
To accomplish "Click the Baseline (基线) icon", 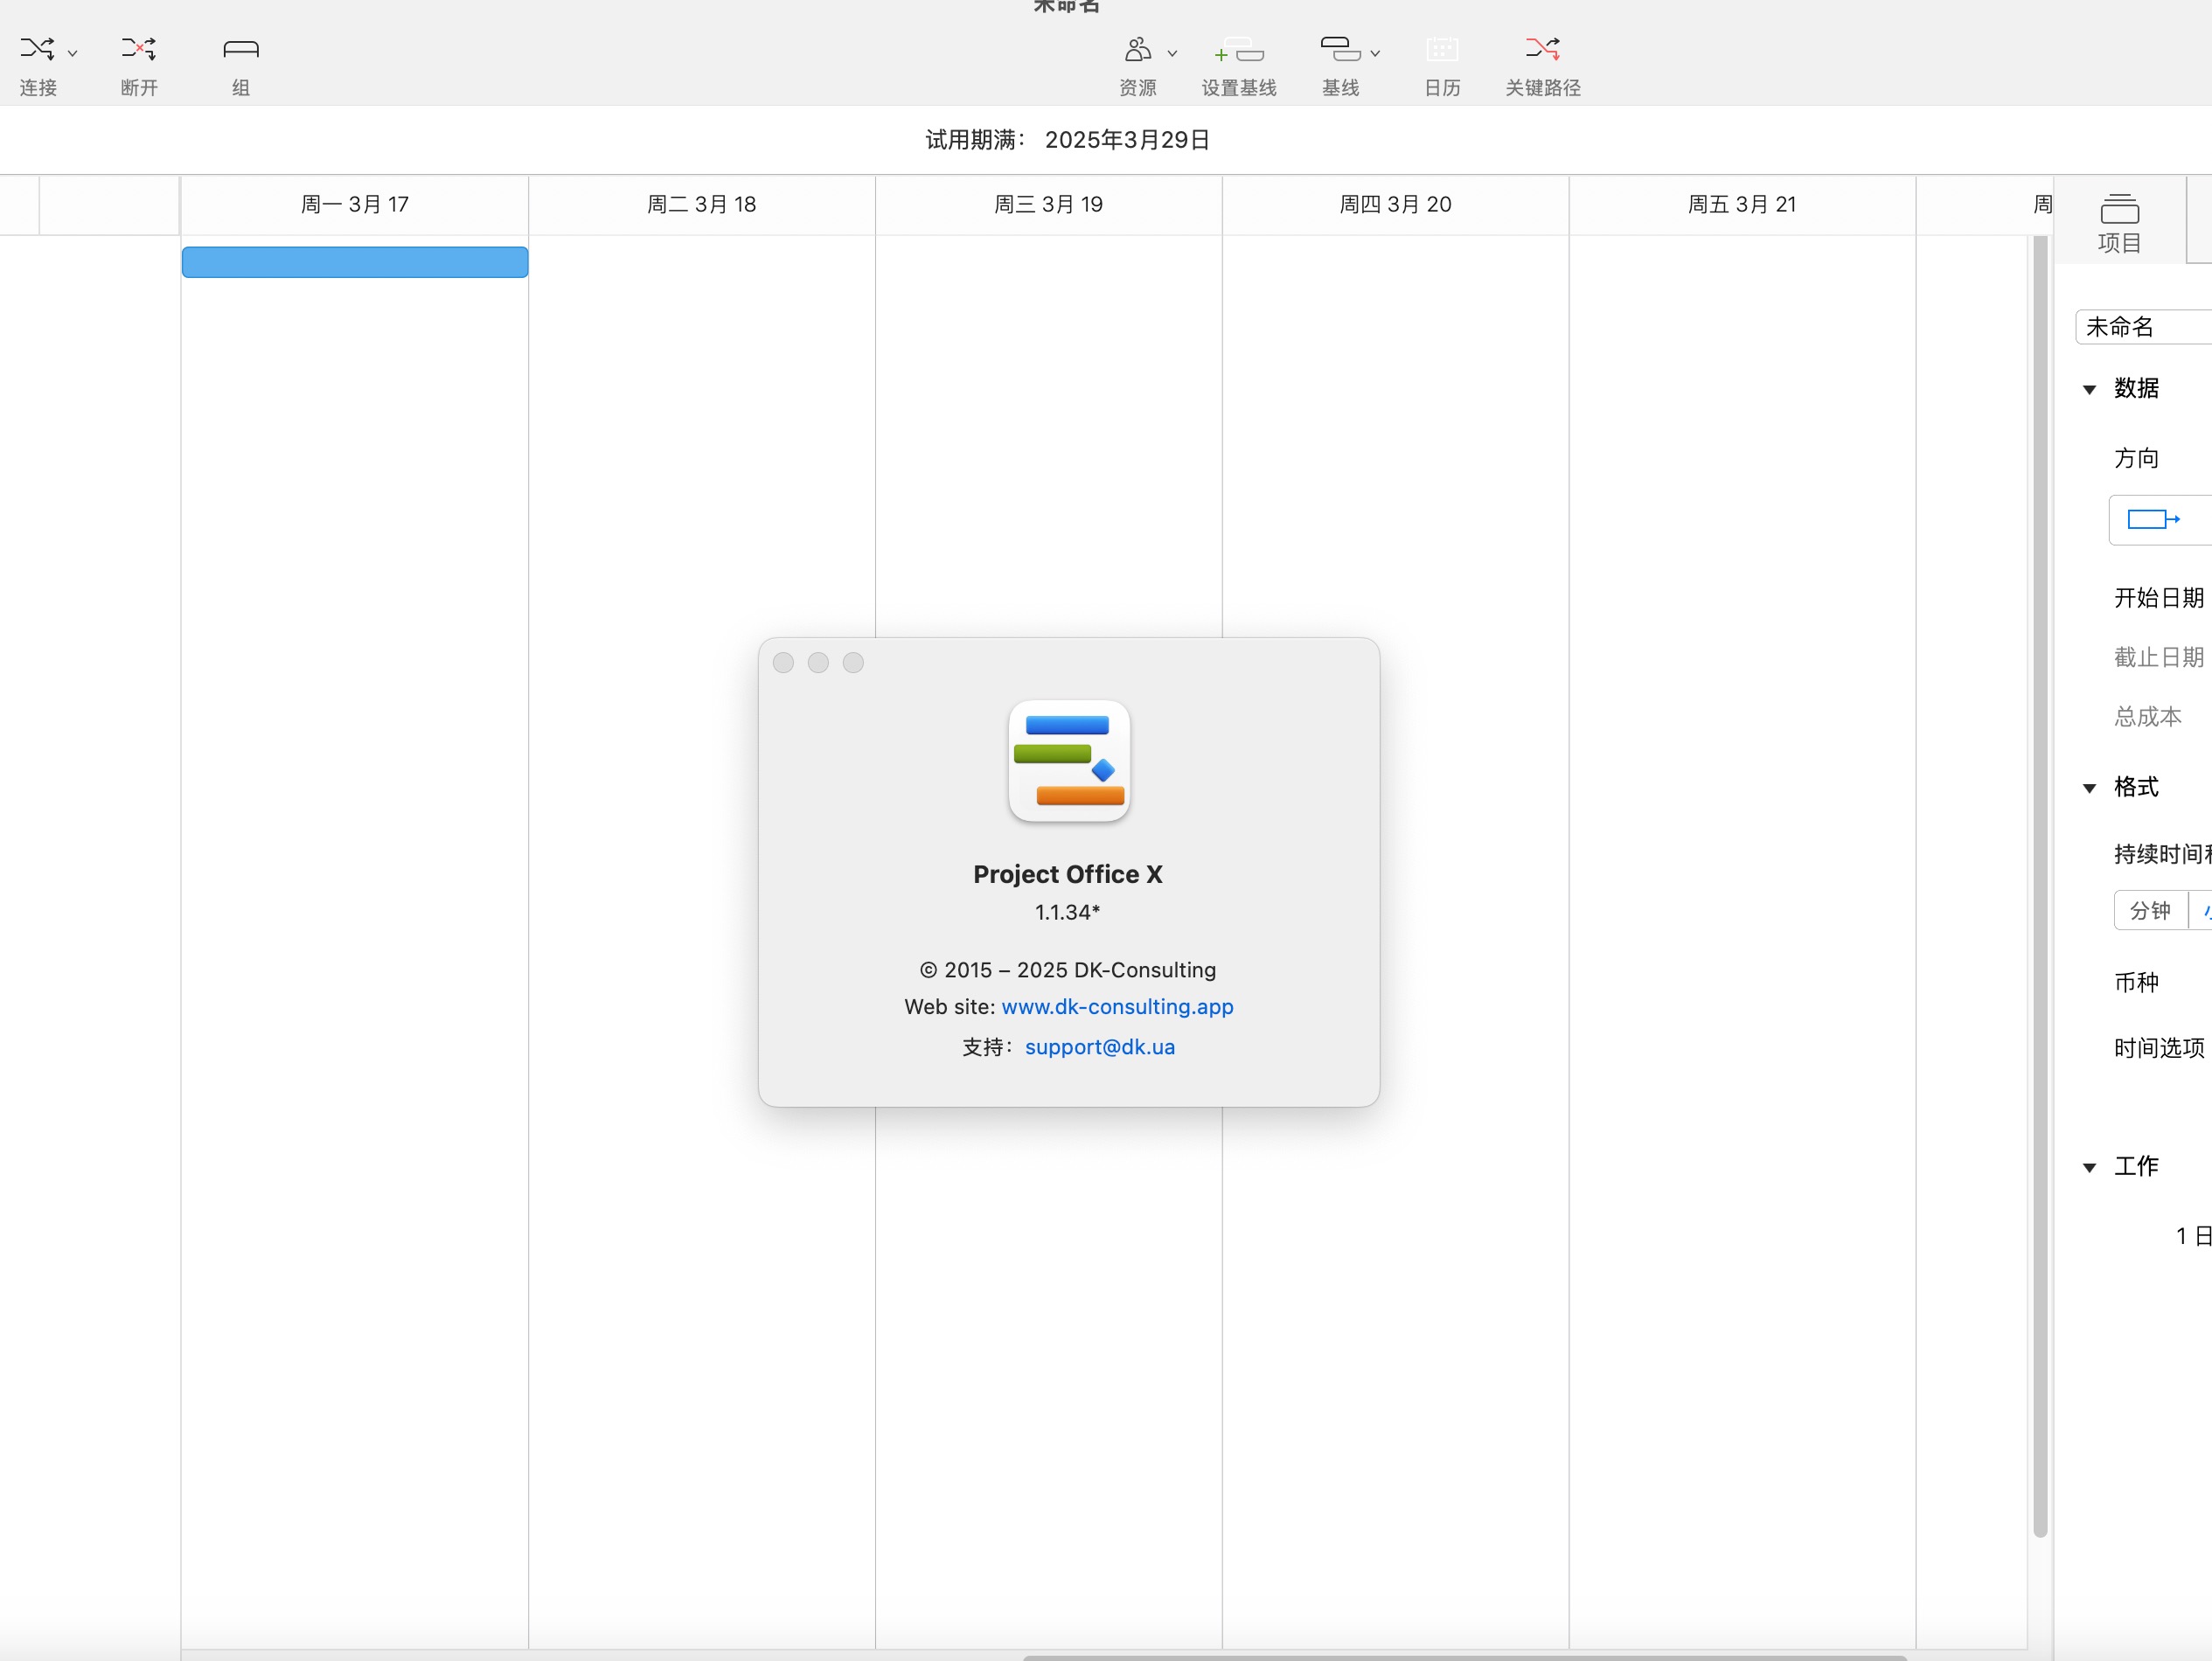I will (x=1340, y=49).
